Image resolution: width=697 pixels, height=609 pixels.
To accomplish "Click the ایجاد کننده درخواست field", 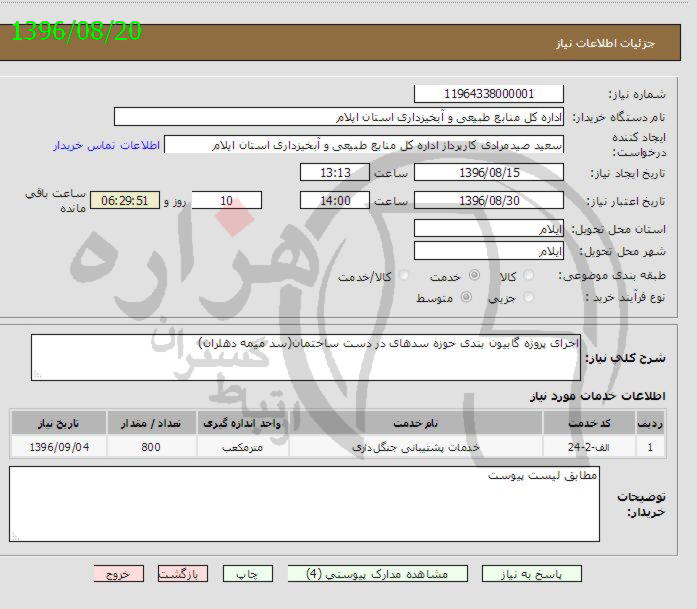I will click(x=364, y=145).
